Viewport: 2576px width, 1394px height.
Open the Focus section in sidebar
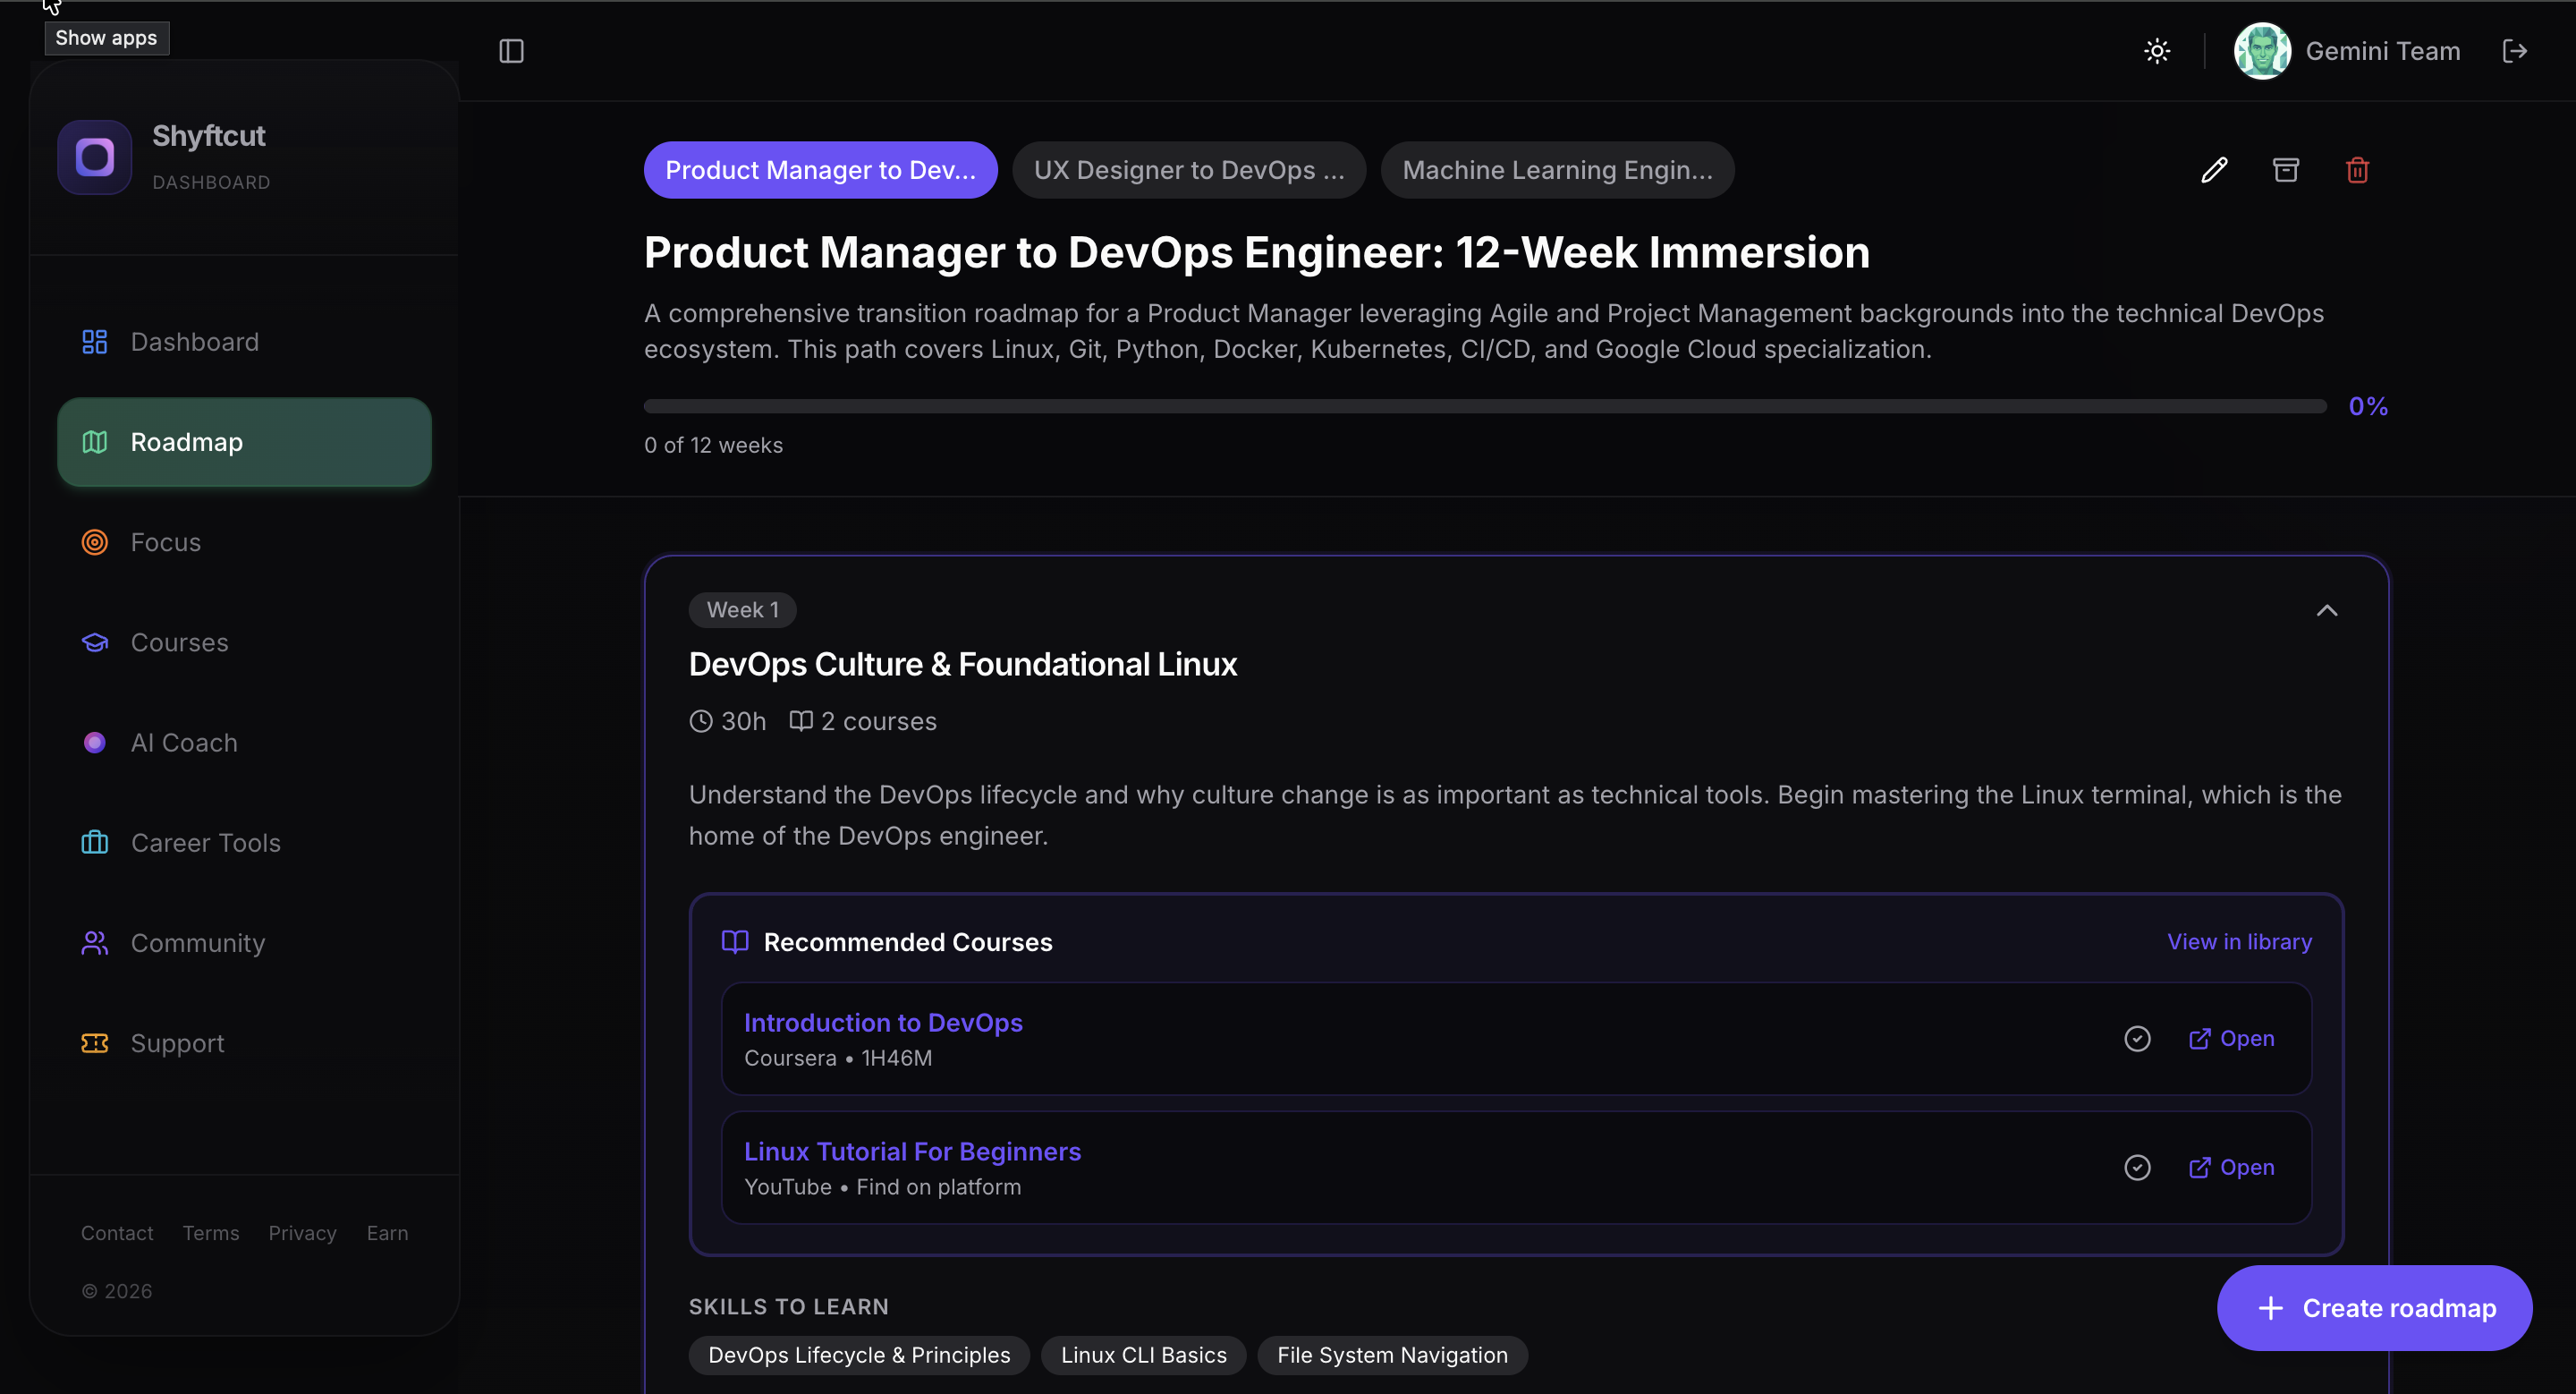[165, 542]
